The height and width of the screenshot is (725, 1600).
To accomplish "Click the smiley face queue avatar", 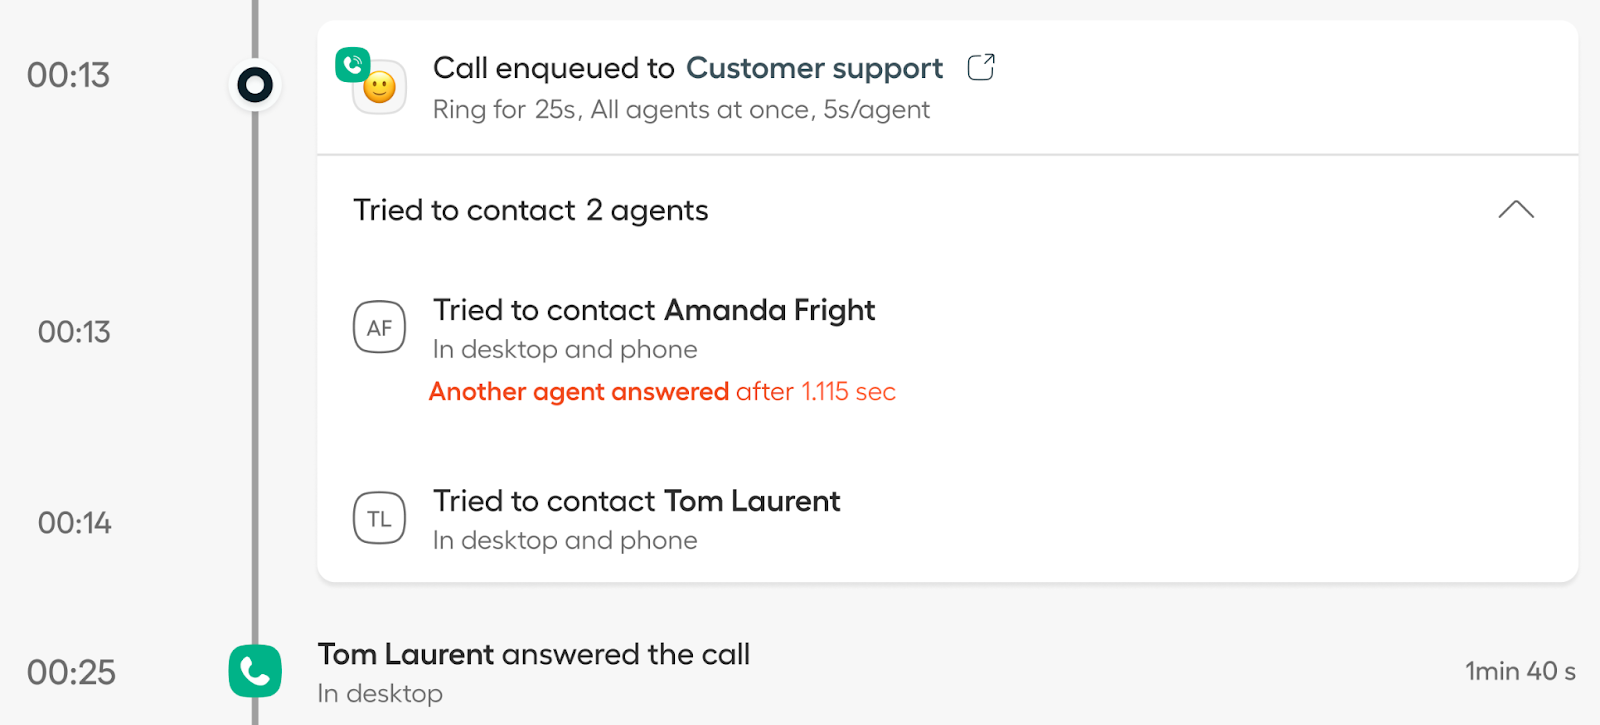I will click(x=381, y=89).
